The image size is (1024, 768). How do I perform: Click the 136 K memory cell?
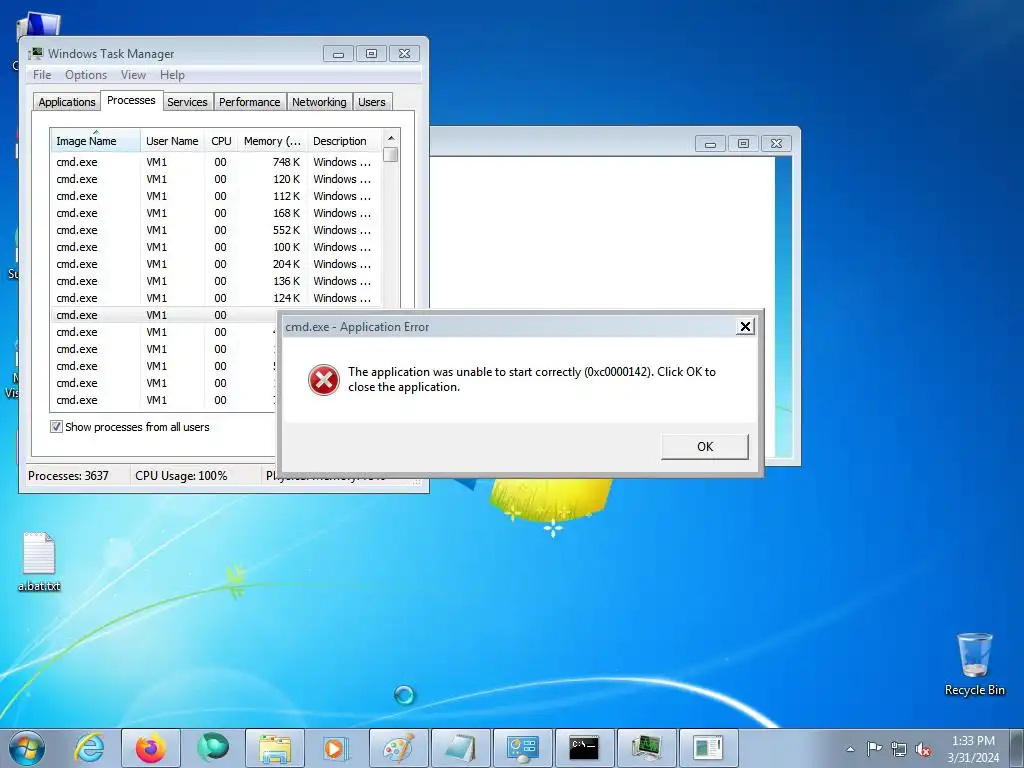[x=286, y=281]
